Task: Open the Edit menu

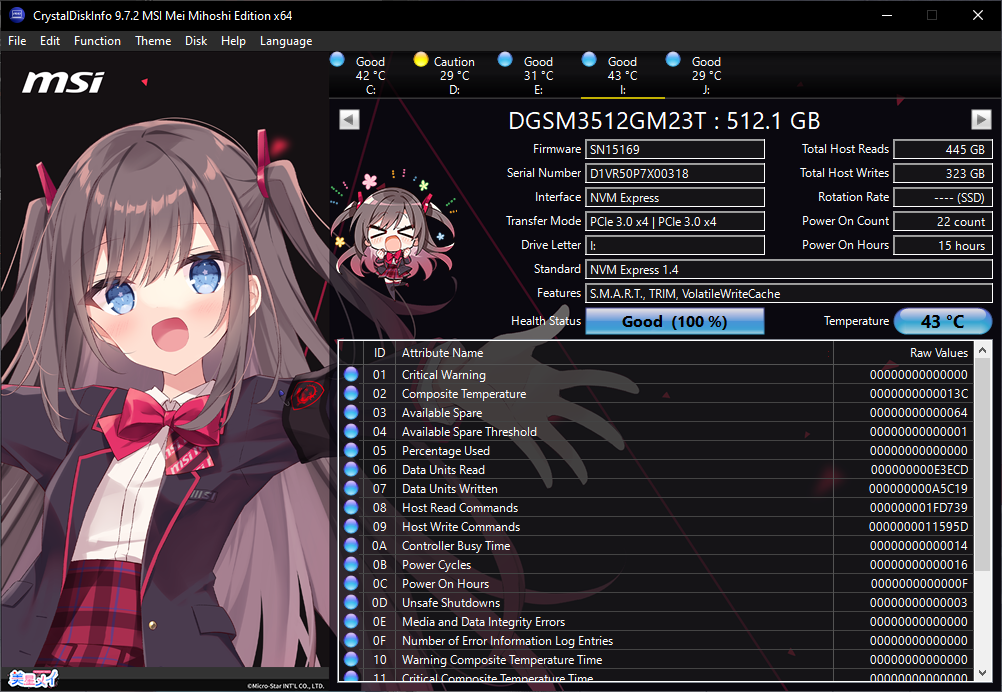Action: [x=50, y=41]
